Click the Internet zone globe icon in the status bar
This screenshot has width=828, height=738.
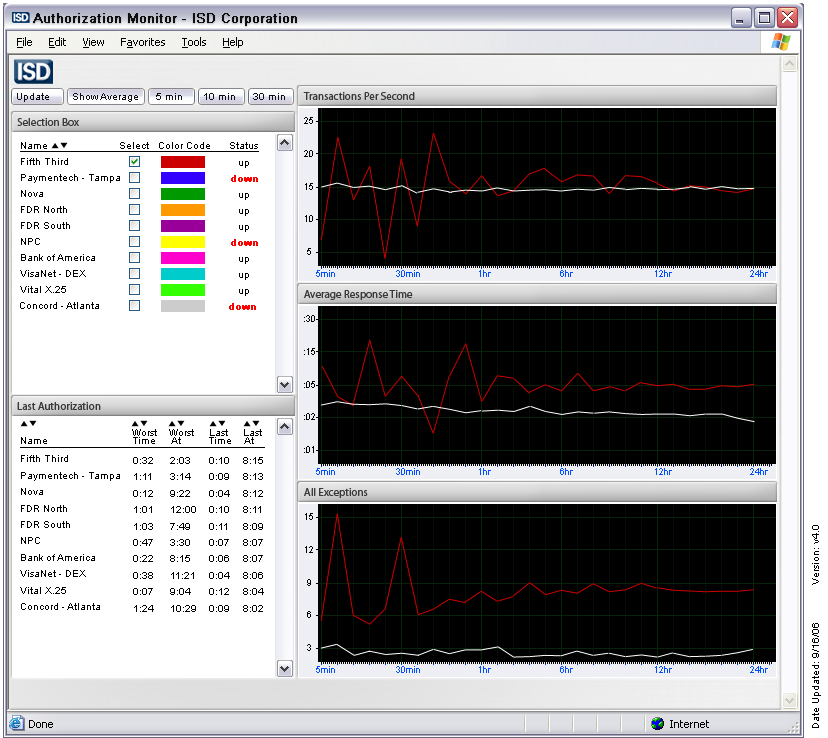point(657,724)
